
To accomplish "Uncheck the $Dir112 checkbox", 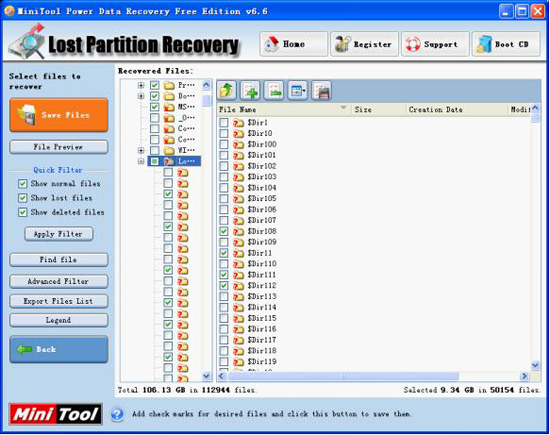I will (x=223, y=286).
